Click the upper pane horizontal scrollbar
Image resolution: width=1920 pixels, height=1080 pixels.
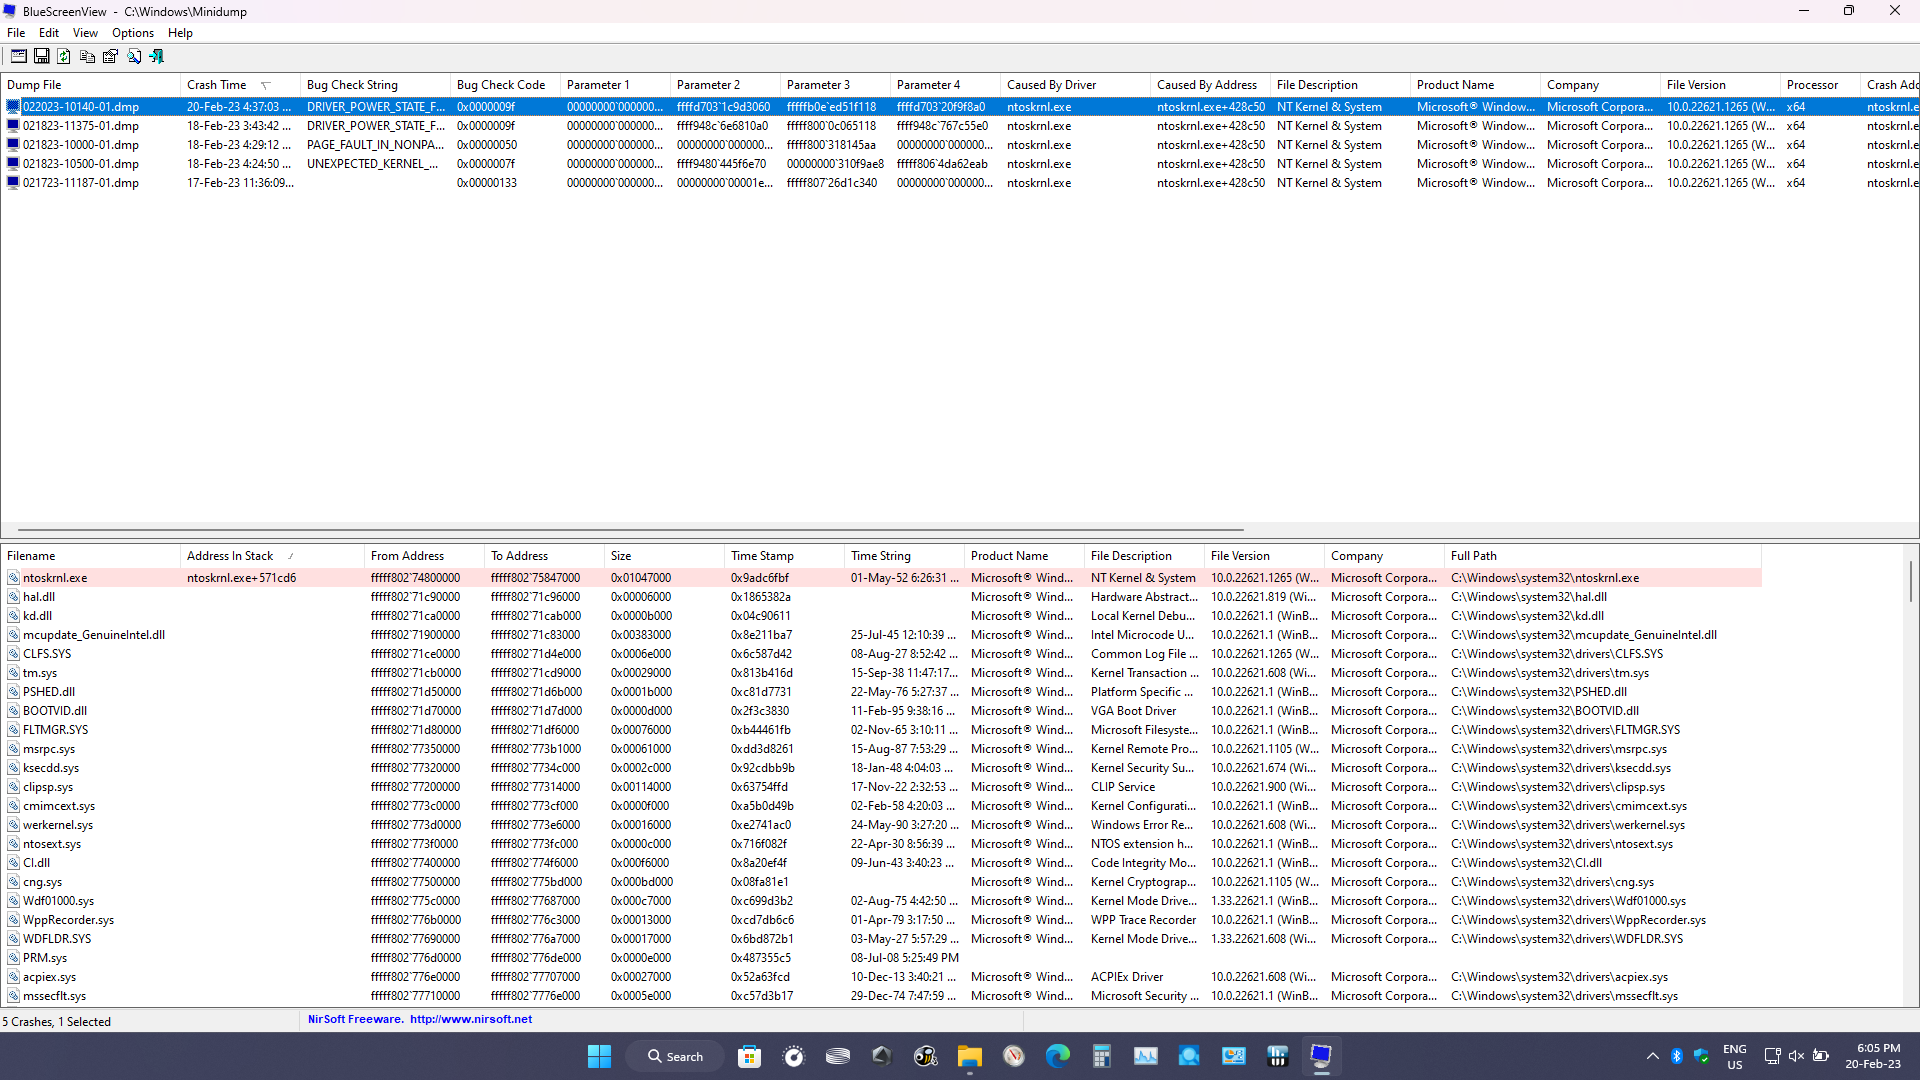pyautogui.click(x=630, y=530)
